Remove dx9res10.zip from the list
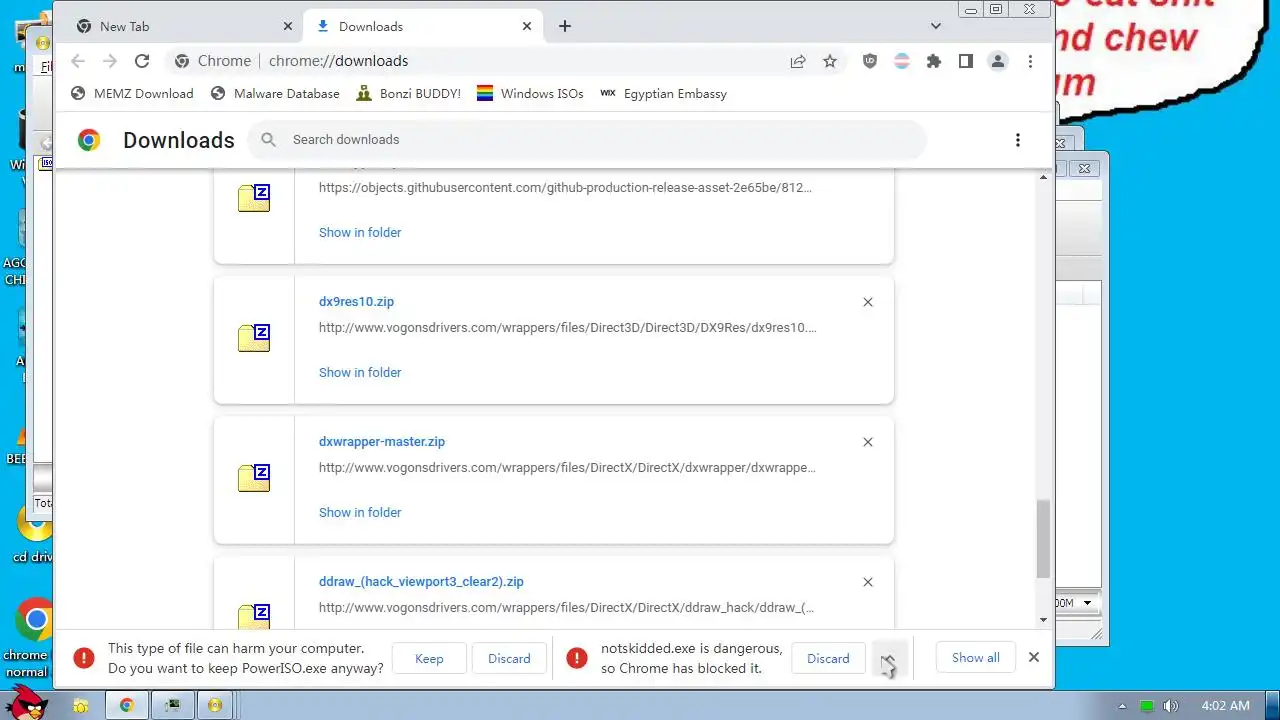The width and height of the screenshot is (1280, 720). (868, 302)
